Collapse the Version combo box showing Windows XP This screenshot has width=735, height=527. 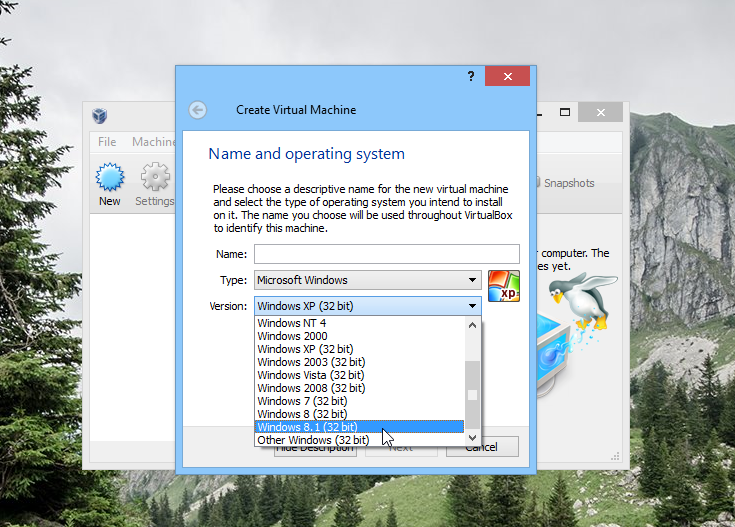368,306
